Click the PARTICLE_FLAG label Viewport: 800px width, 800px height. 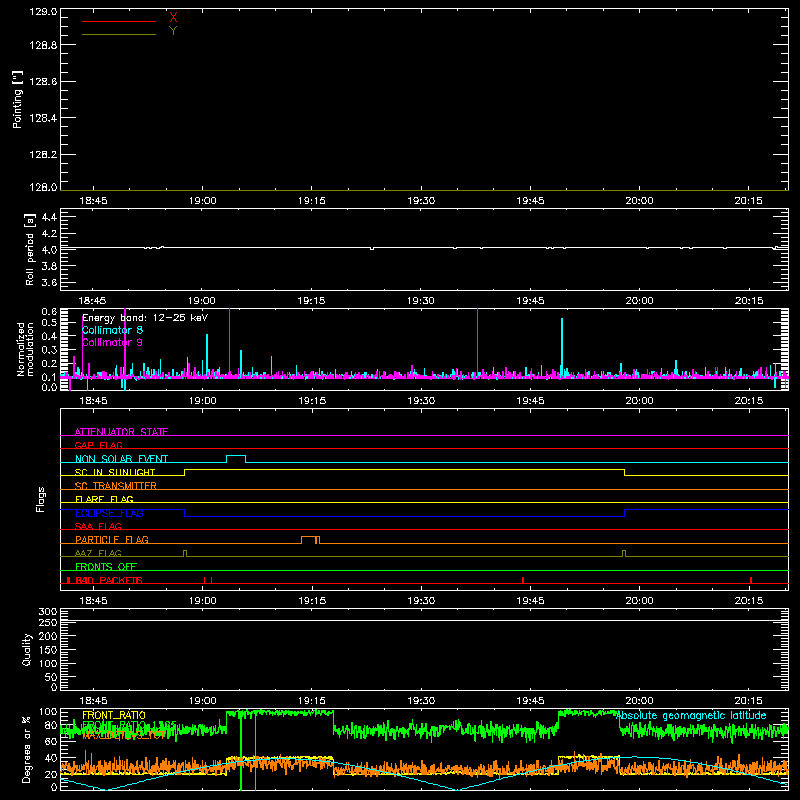[x=112, y=539]
